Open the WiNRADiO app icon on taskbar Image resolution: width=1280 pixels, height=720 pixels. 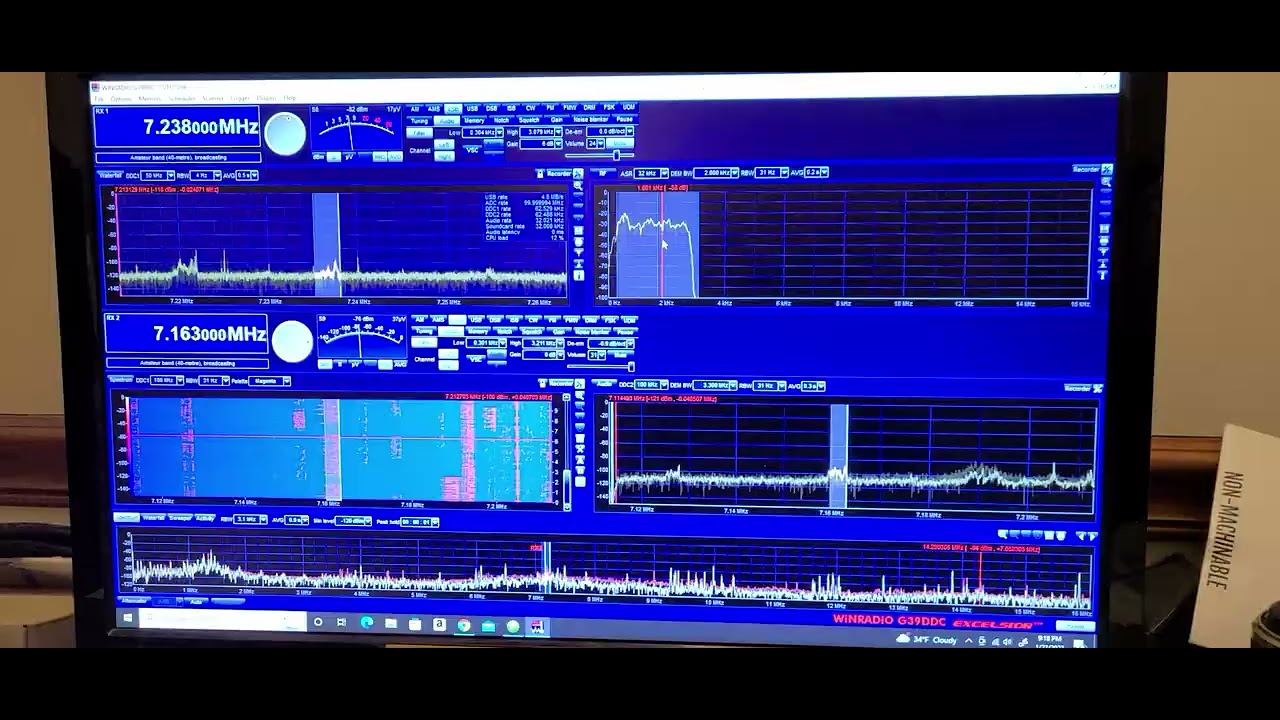(x=537, y=627)
